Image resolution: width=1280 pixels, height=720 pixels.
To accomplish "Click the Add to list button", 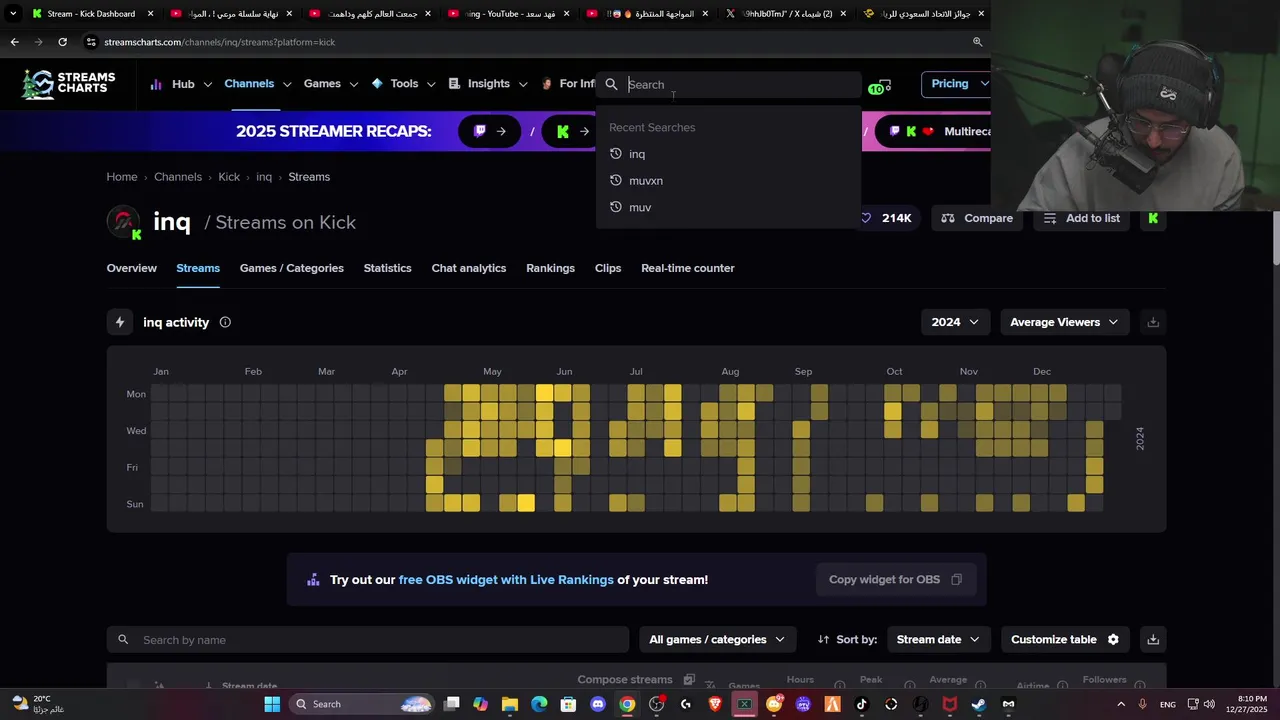I will [1081, 218].
